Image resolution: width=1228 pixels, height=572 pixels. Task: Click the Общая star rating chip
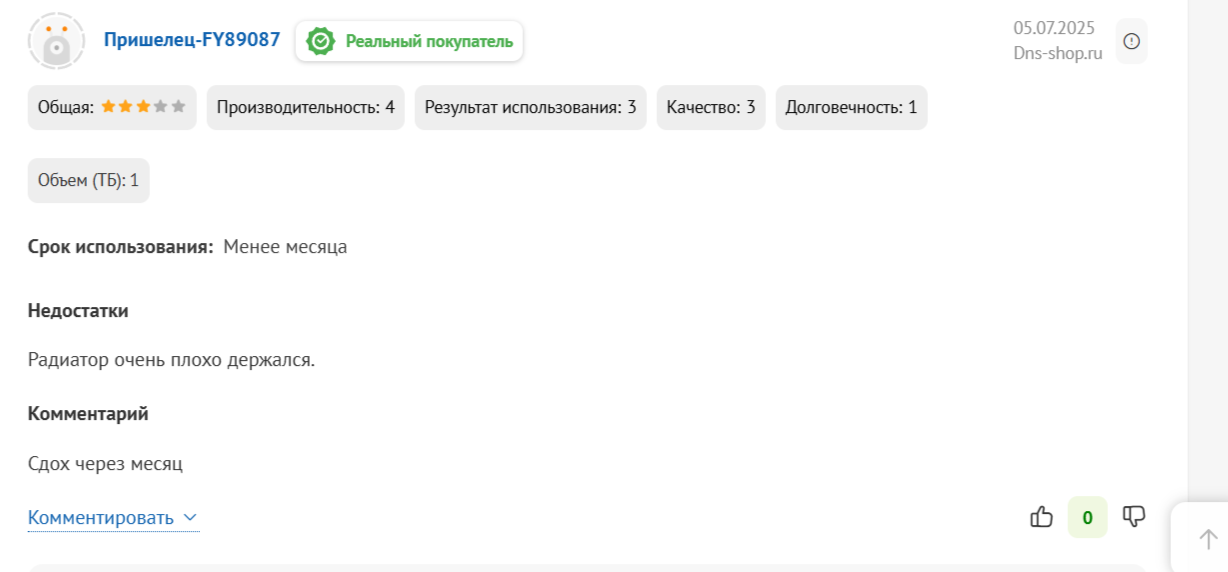(112, 107)
